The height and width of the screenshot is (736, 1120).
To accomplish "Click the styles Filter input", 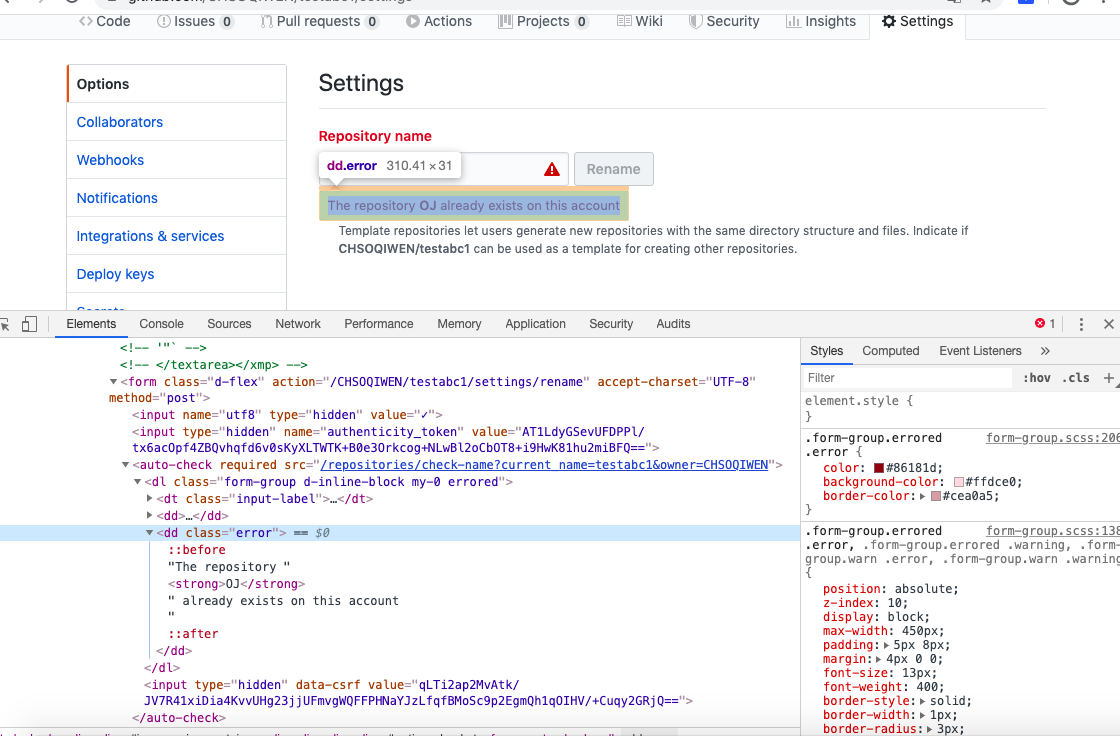I will (909, 378).
